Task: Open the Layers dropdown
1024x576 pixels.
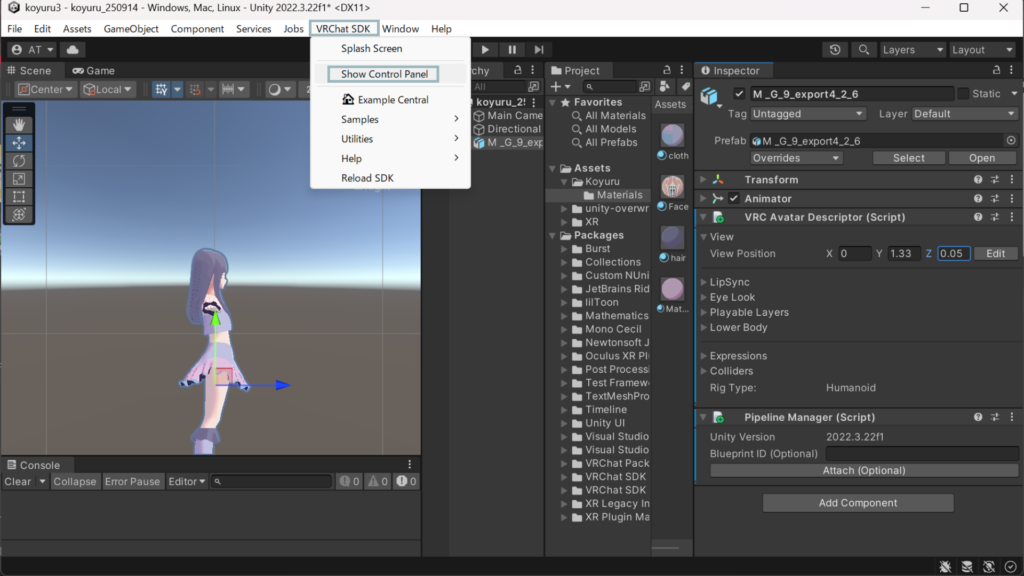Action: (912, 50)
